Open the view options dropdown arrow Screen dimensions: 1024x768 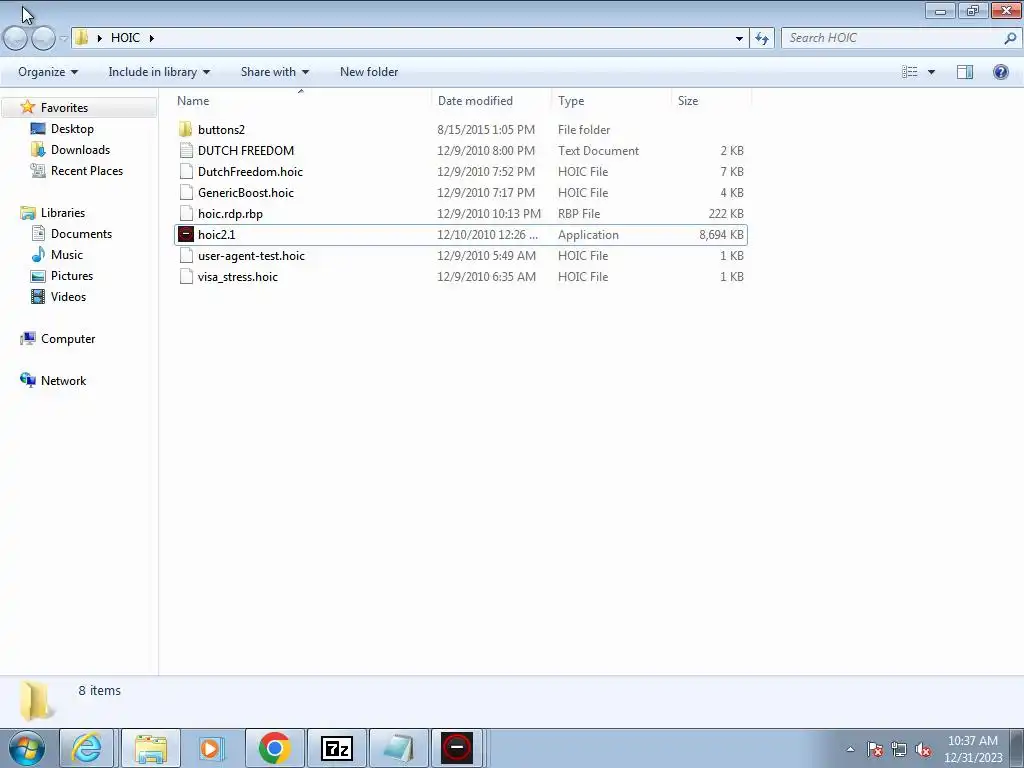pos(931,72)
